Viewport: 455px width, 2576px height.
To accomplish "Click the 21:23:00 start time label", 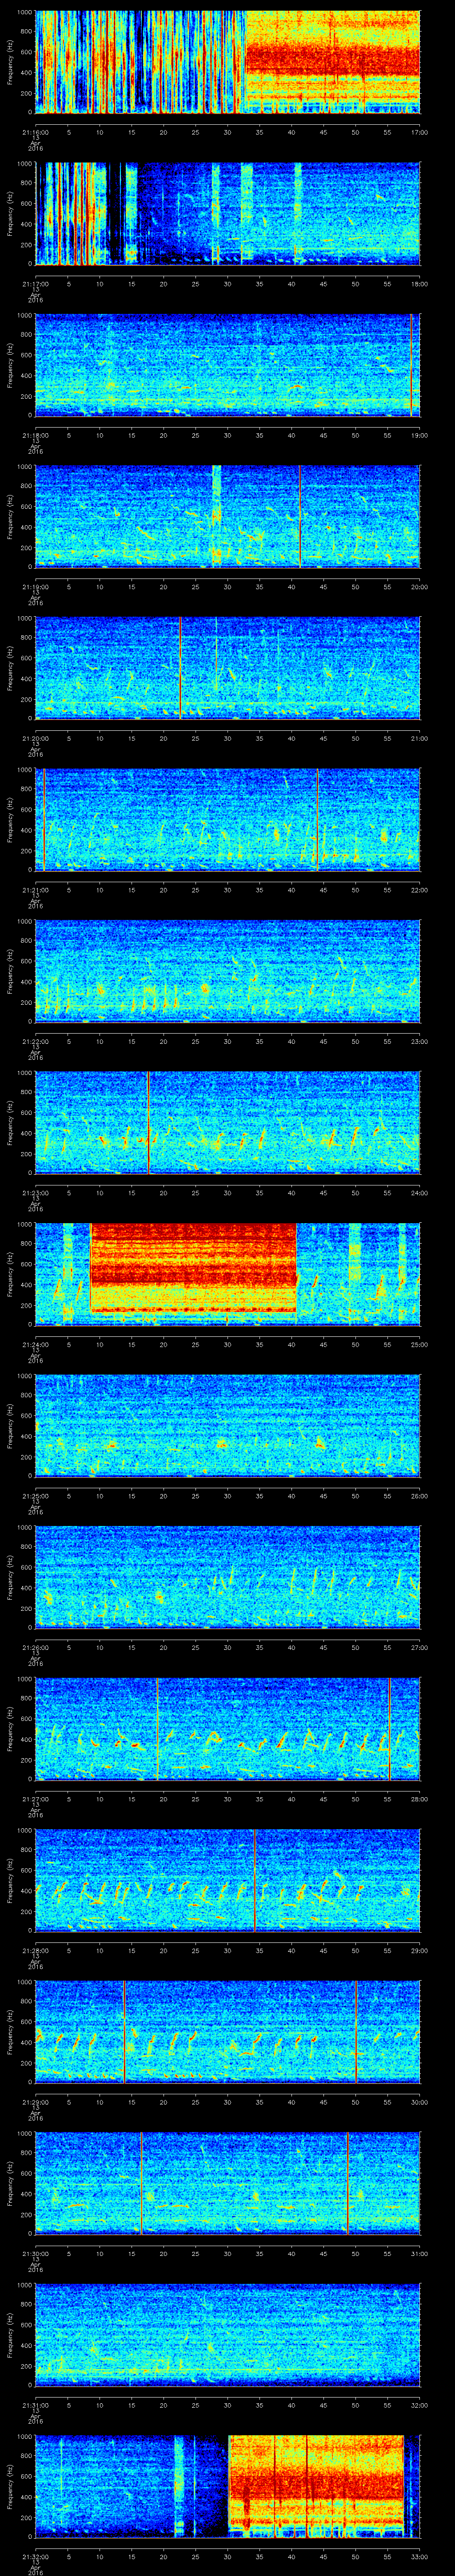I will coord(35,1193).
